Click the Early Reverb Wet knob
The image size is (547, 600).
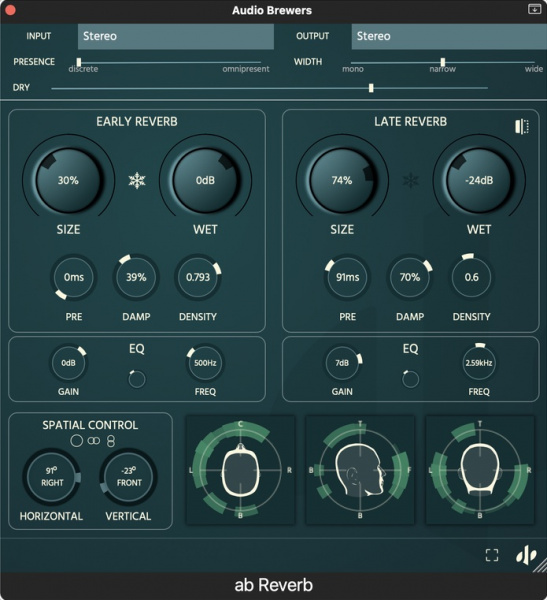coord(205,180)
